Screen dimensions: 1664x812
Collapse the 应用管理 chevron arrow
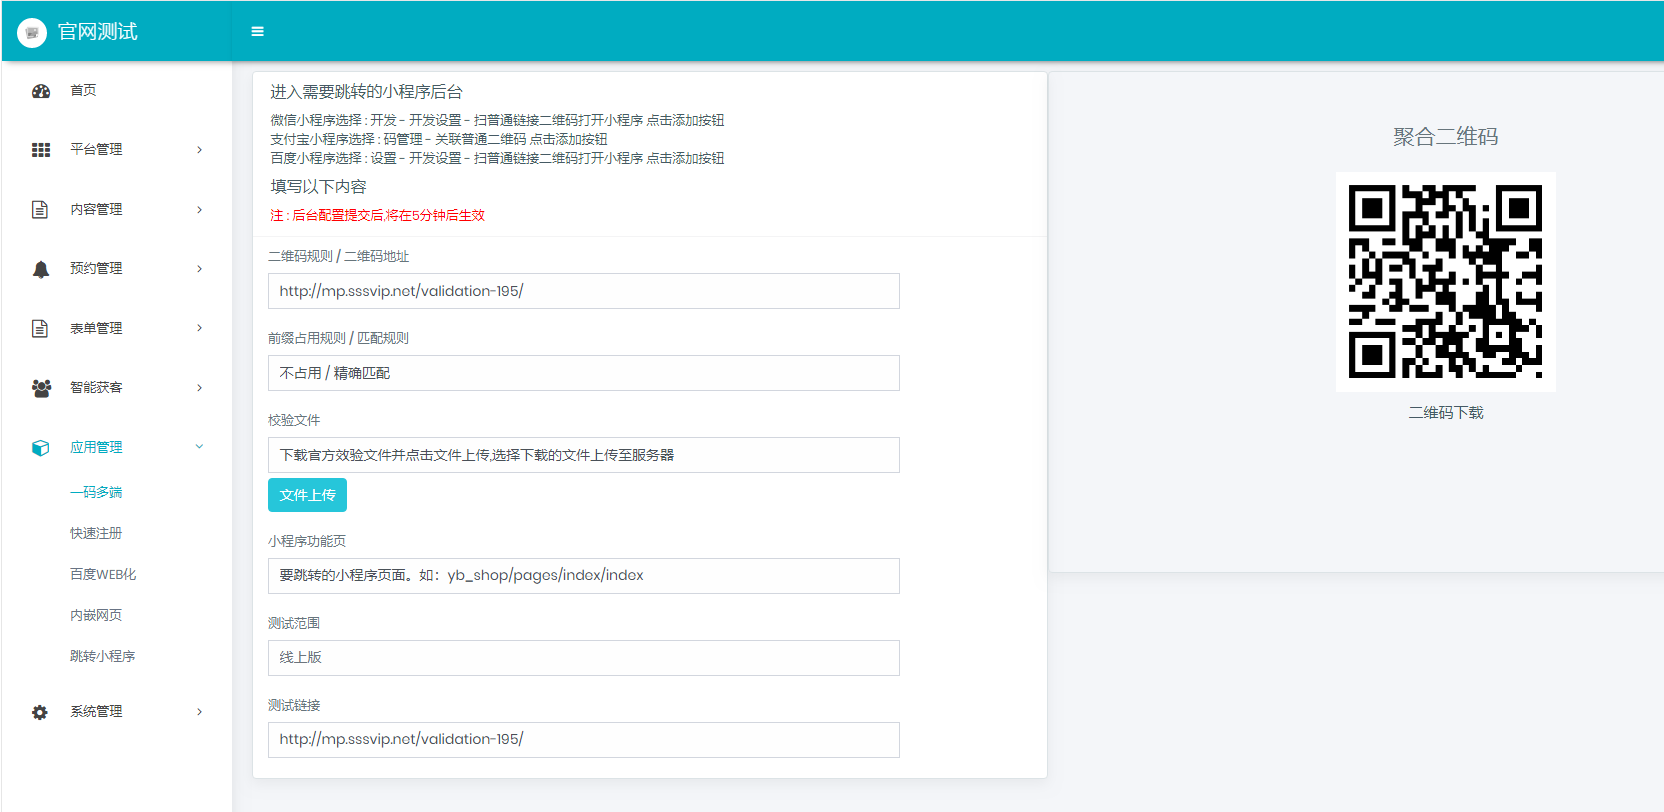click(x=199, y=447)
